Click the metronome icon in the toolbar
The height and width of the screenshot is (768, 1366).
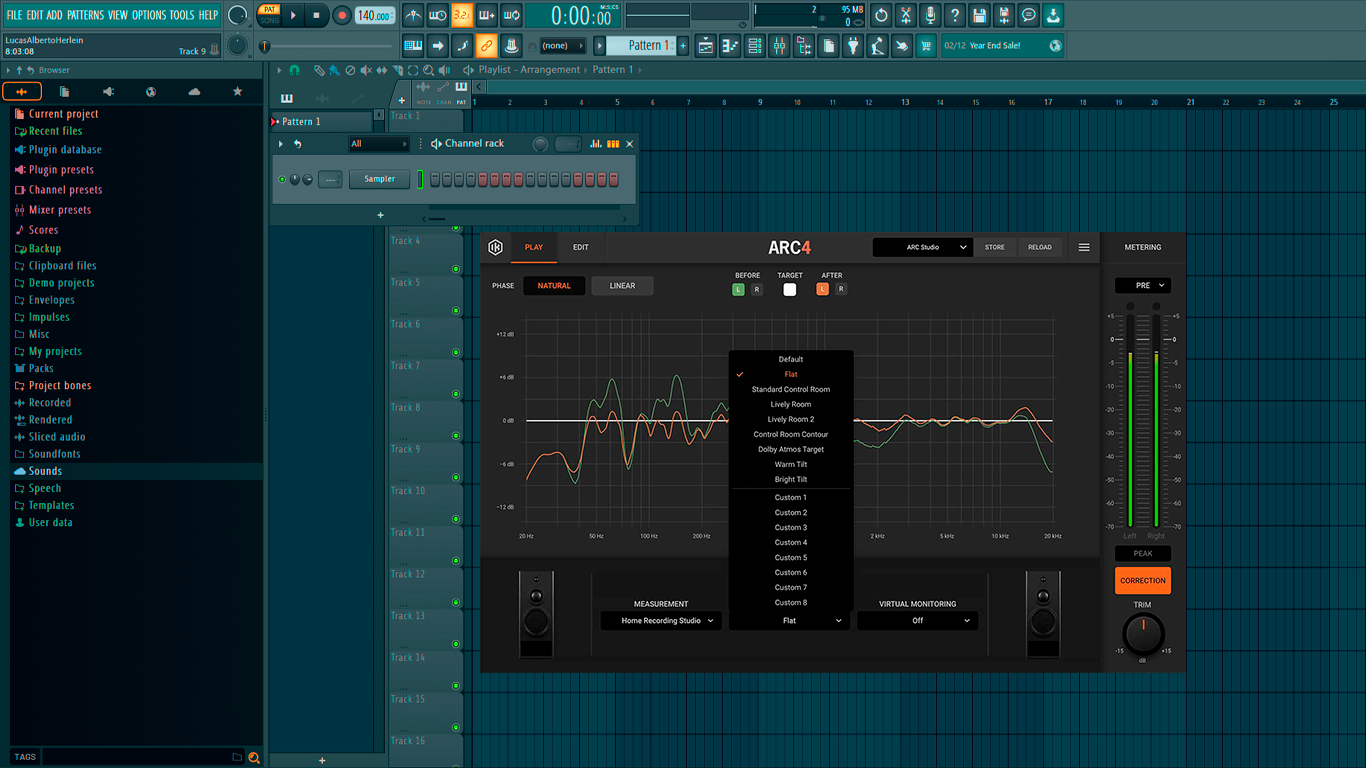coord(413,15)
